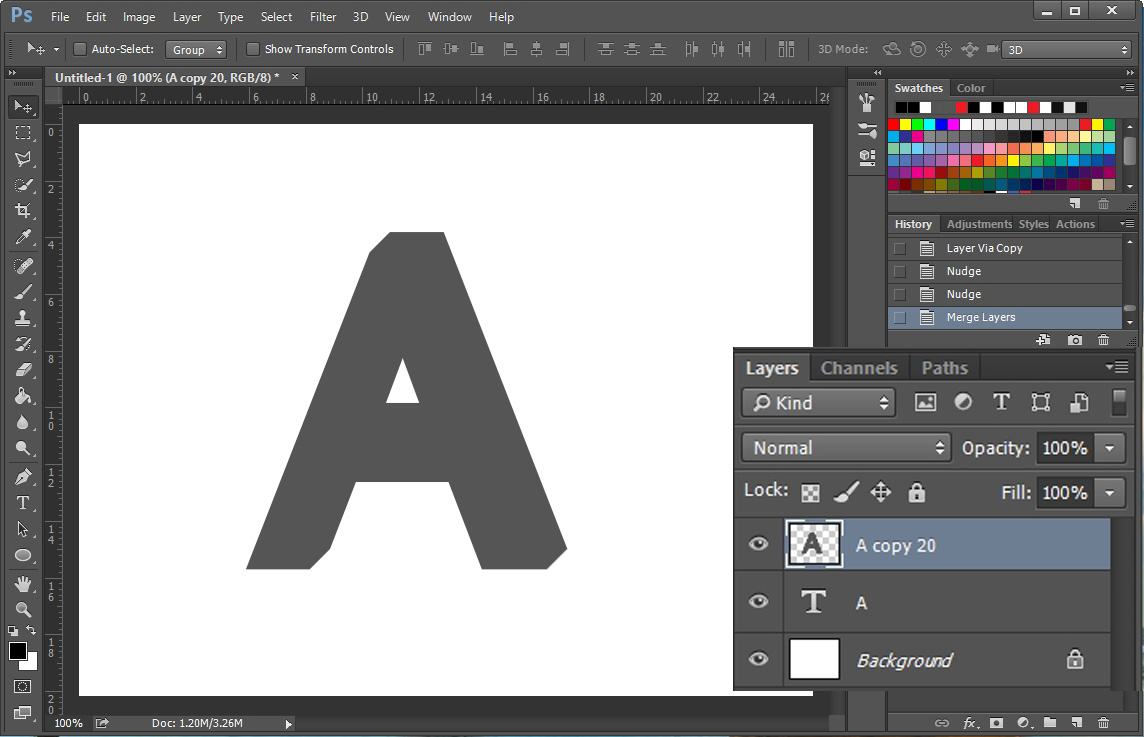
Task: Select the Healing Brush tool
Action: (23, 266)
